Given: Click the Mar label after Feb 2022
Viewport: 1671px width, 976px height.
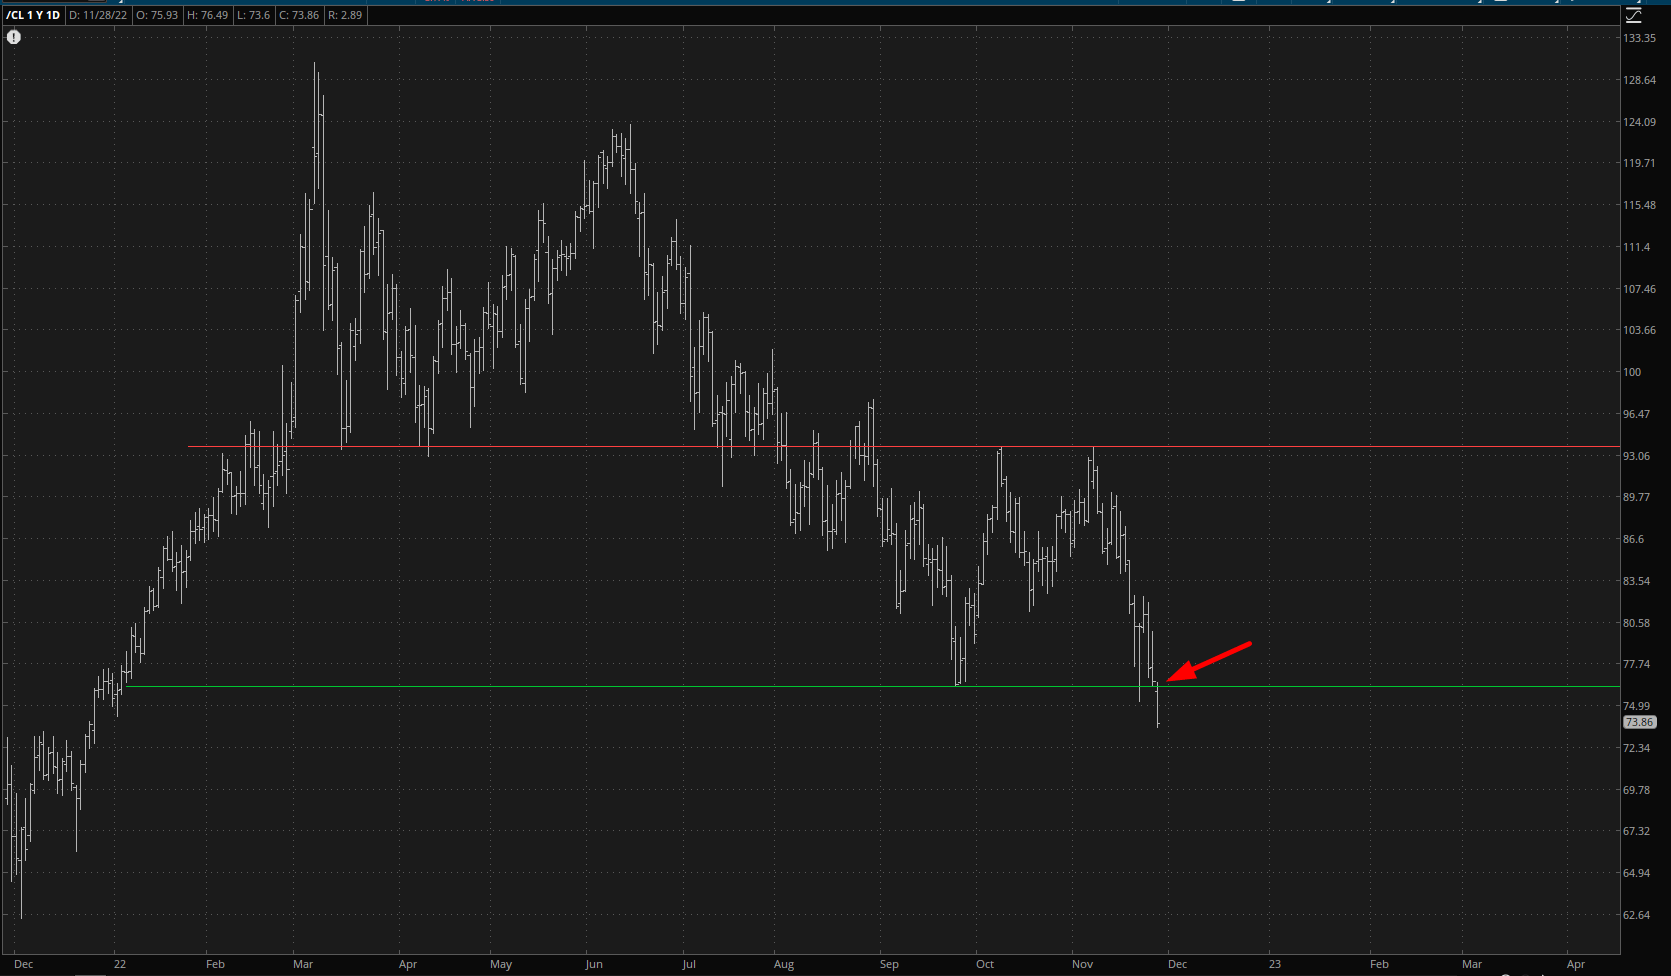Looking at the screenshot, I should coord(303,964).
